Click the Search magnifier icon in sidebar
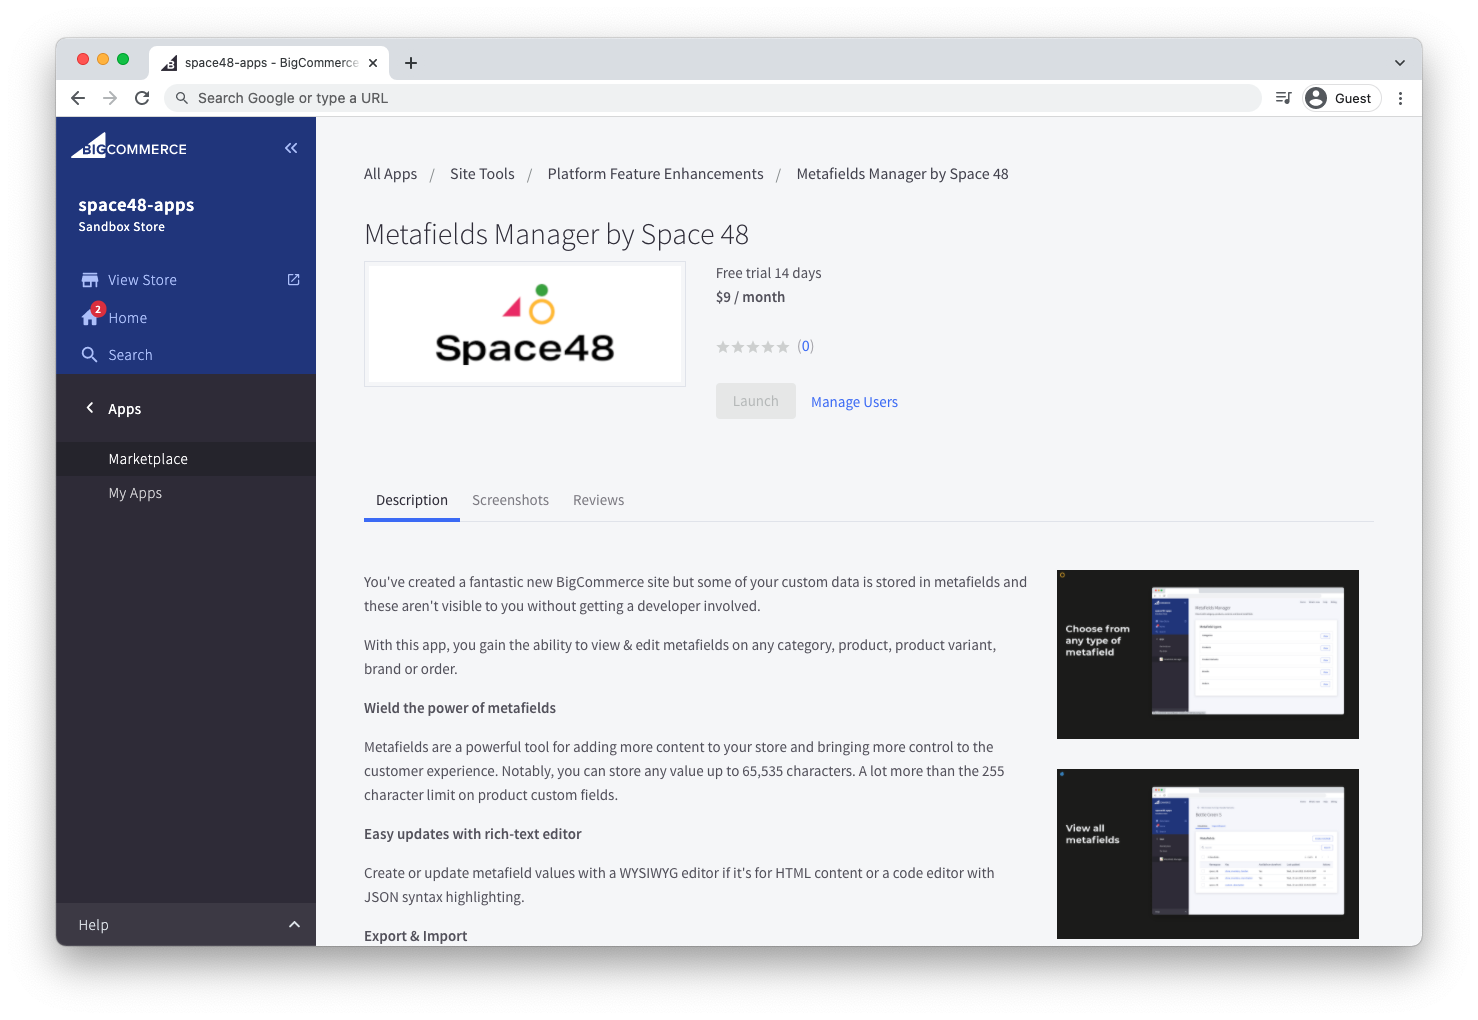This screenshot has width=1478, height=1020. 90,355
